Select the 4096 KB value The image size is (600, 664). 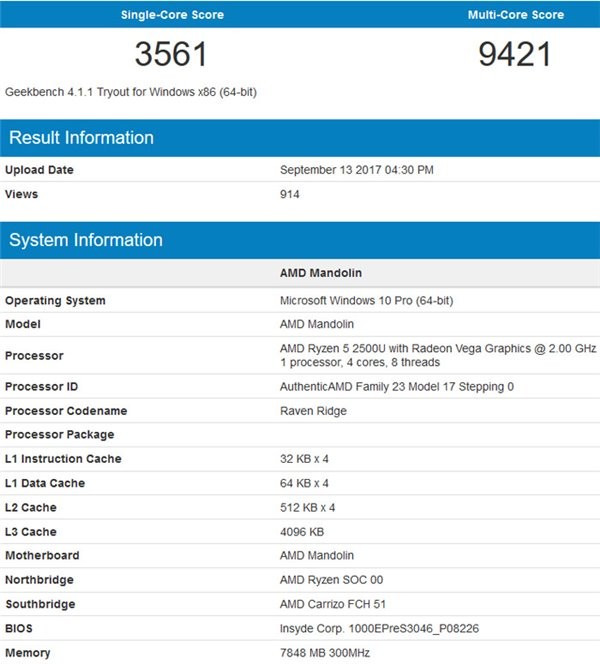302,532
